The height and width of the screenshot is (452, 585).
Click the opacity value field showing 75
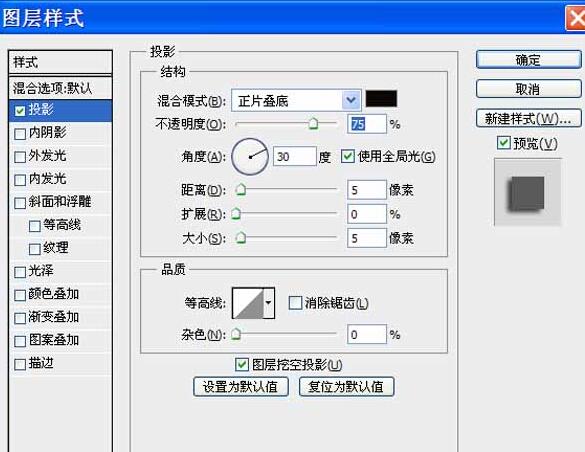pos(367,124)
